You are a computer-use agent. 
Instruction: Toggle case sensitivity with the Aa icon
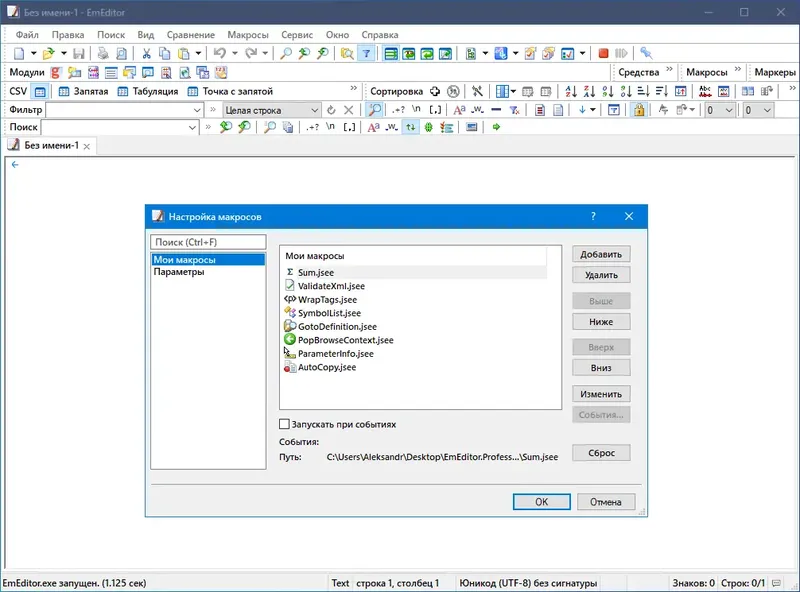coord(372,127)
